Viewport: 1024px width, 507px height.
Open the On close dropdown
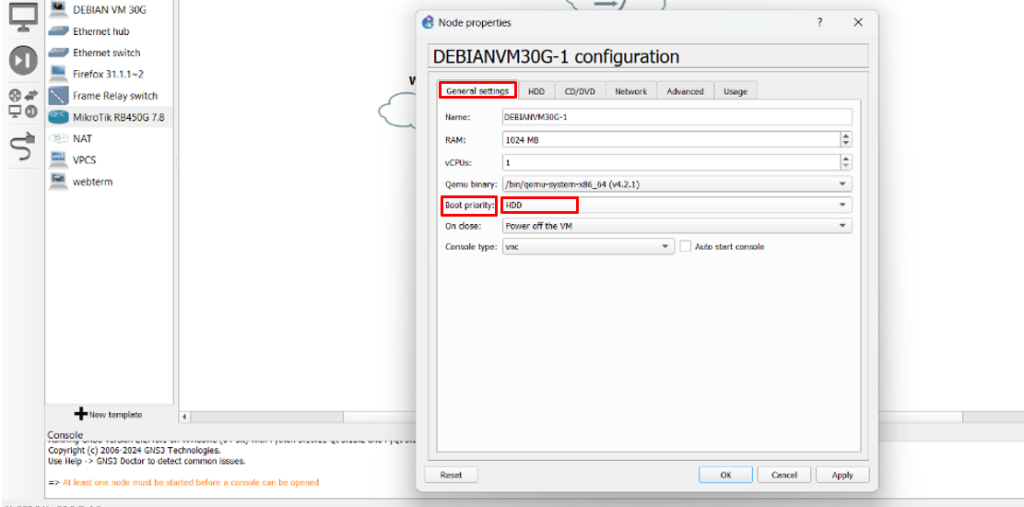[845, 226]
